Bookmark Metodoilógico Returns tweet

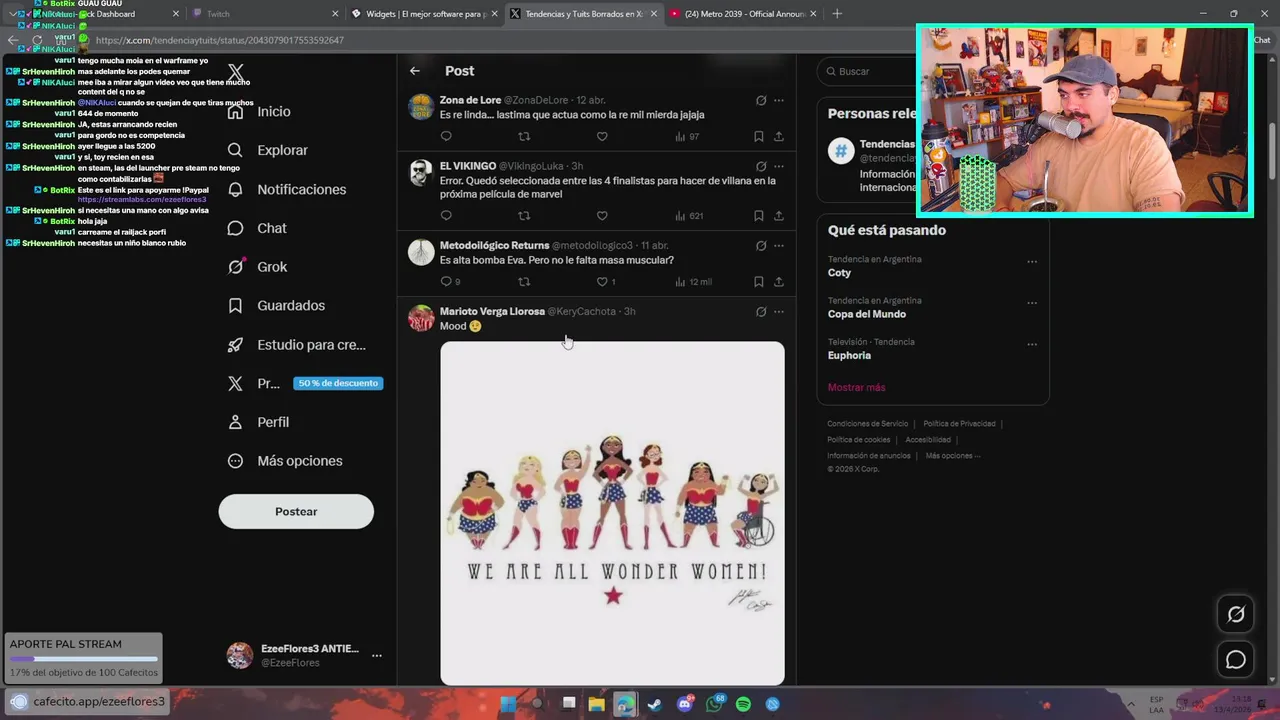[x=759, y=281]
